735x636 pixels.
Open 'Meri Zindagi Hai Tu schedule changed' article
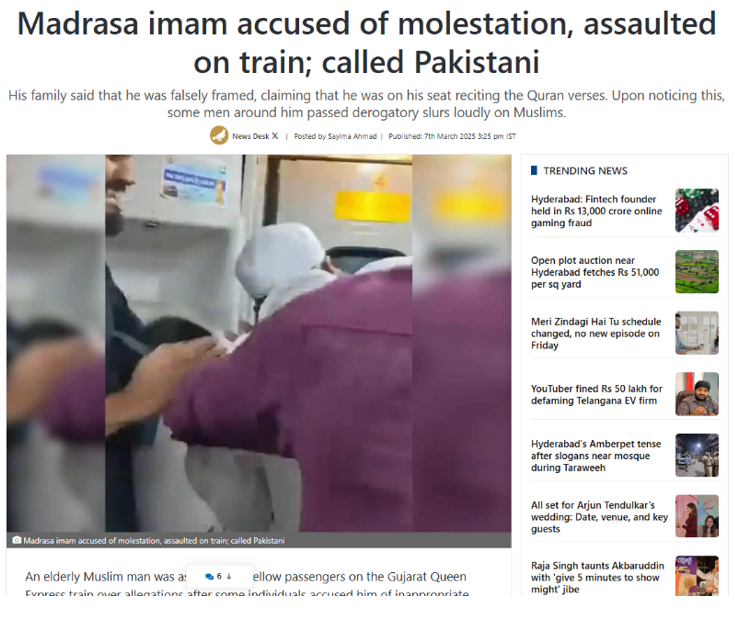[596, 333]
